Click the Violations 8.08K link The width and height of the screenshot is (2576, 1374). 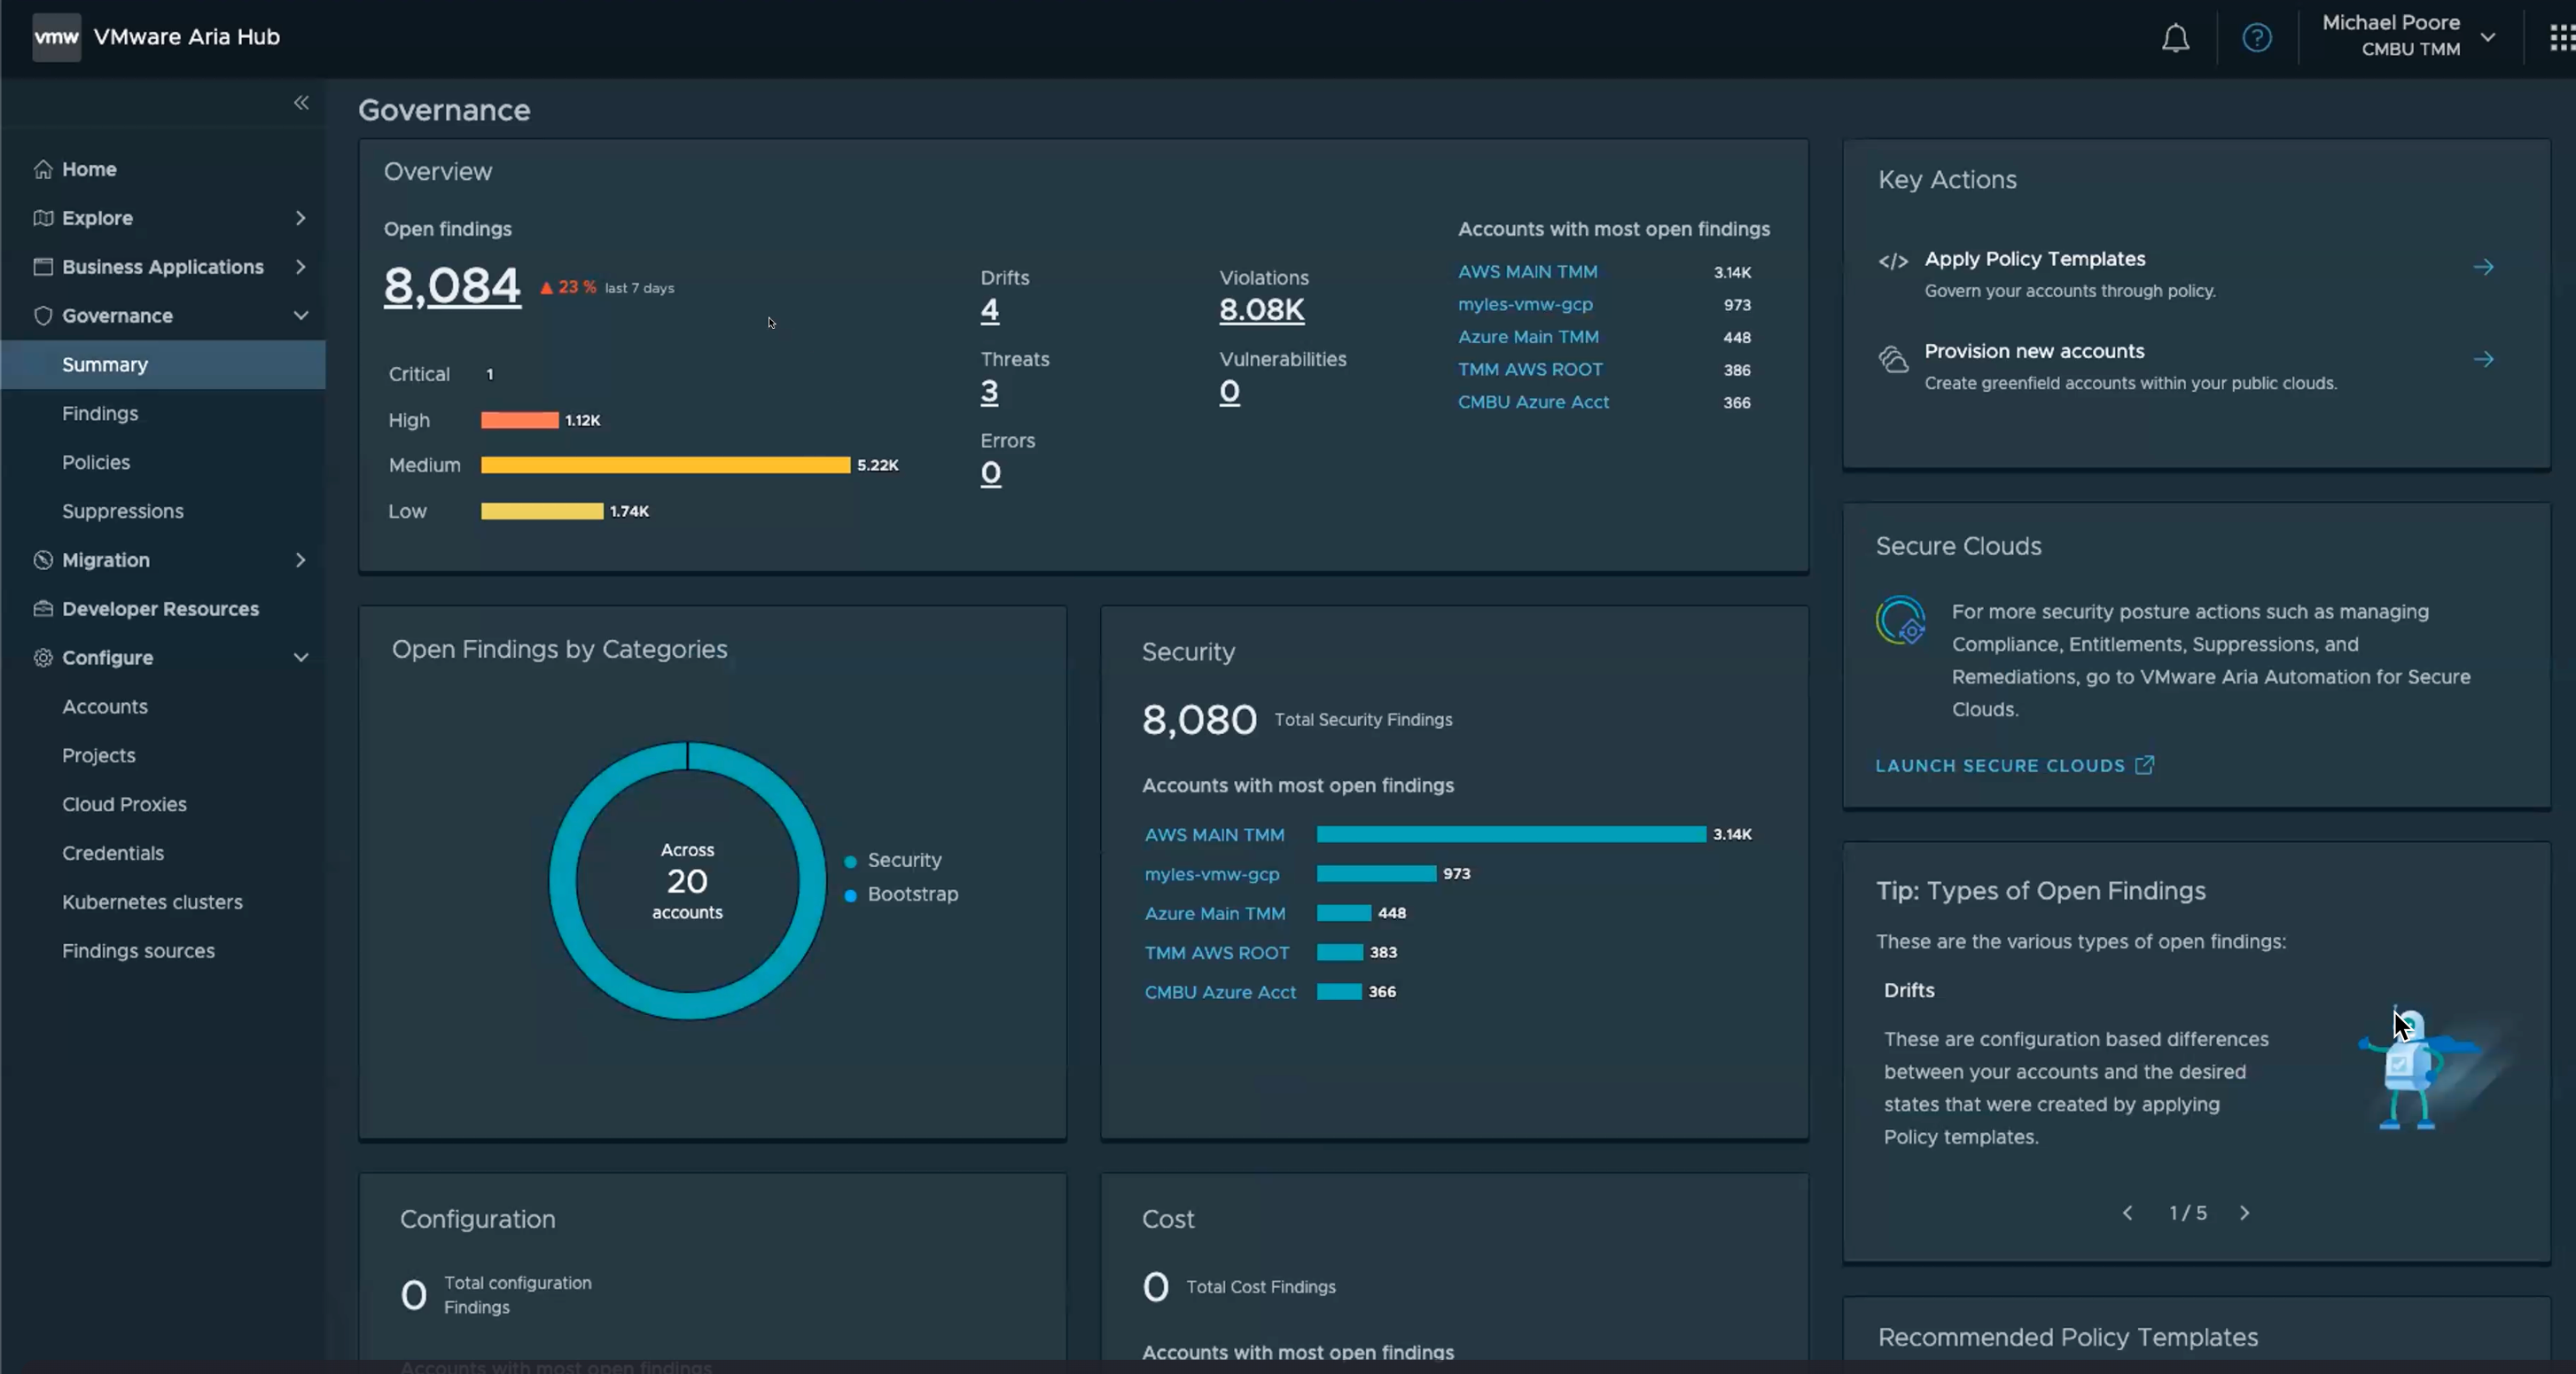click(1262, 310)
